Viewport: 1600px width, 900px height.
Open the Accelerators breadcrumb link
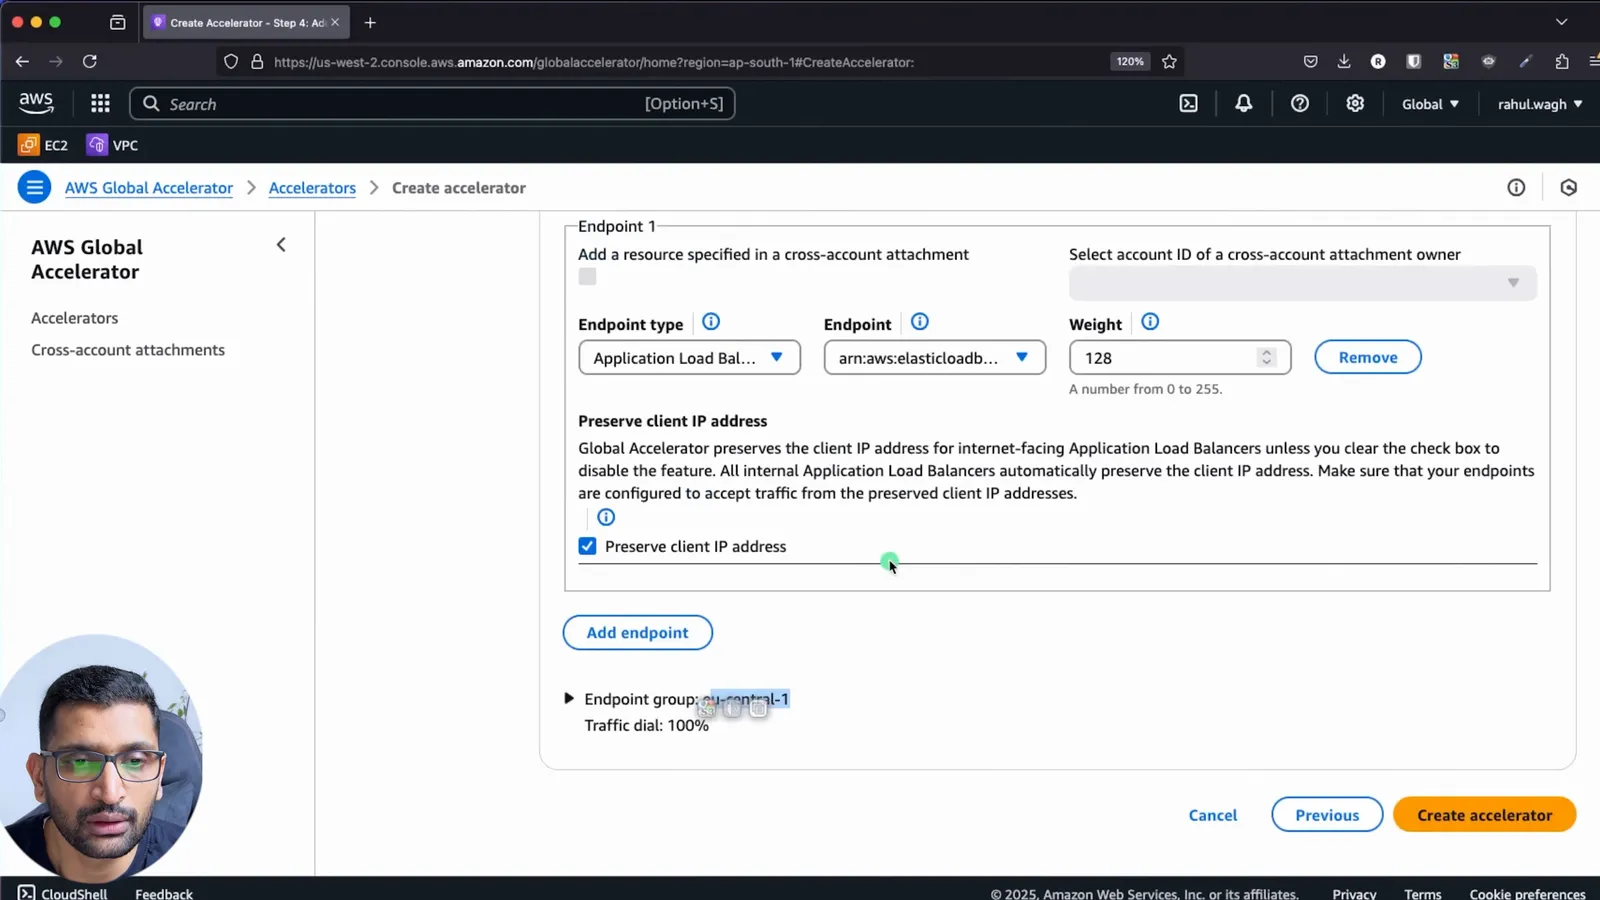click(312, 188)
